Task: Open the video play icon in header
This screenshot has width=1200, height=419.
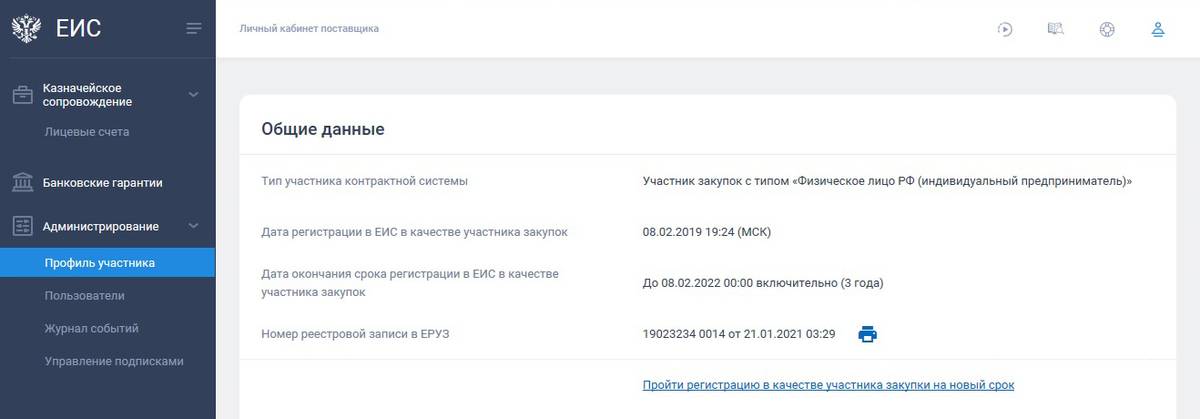Action: 1005,29
